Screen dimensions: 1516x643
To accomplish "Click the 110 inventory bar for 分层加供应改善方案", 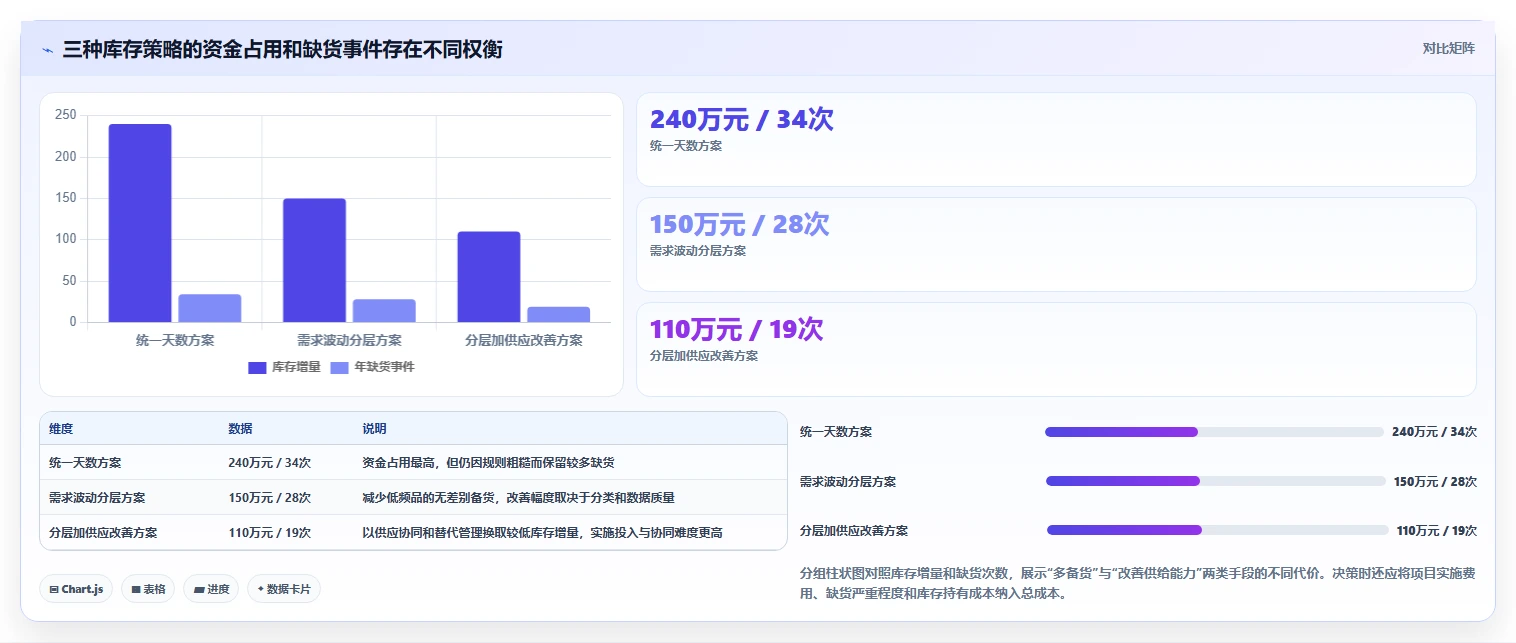I will coord(489,277).
